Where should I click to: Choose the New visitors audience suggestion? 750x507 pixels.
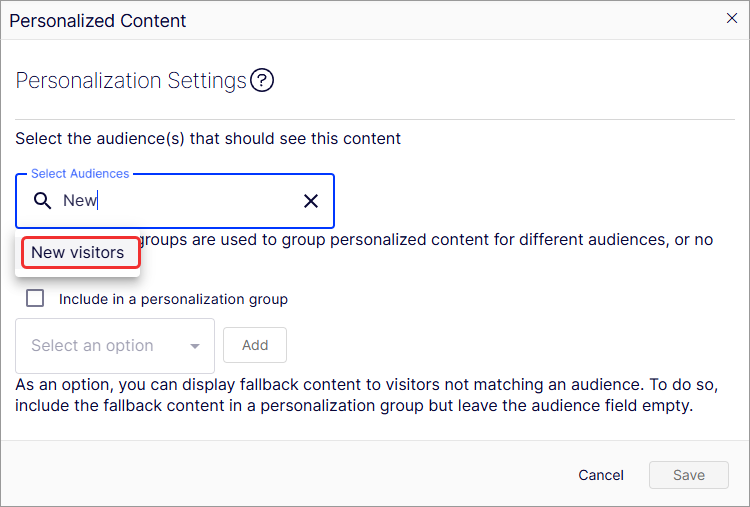(x=78, y=252)
